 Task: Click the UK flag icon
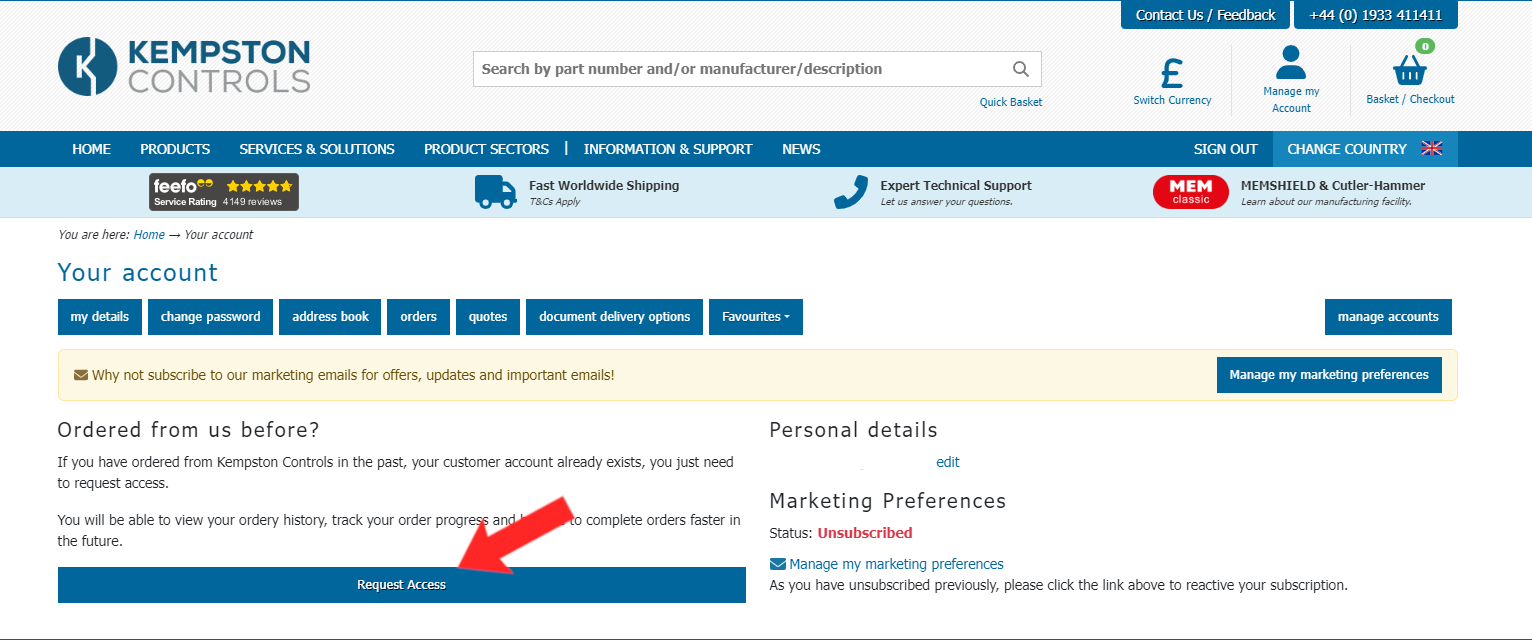tap(1432, 149)
